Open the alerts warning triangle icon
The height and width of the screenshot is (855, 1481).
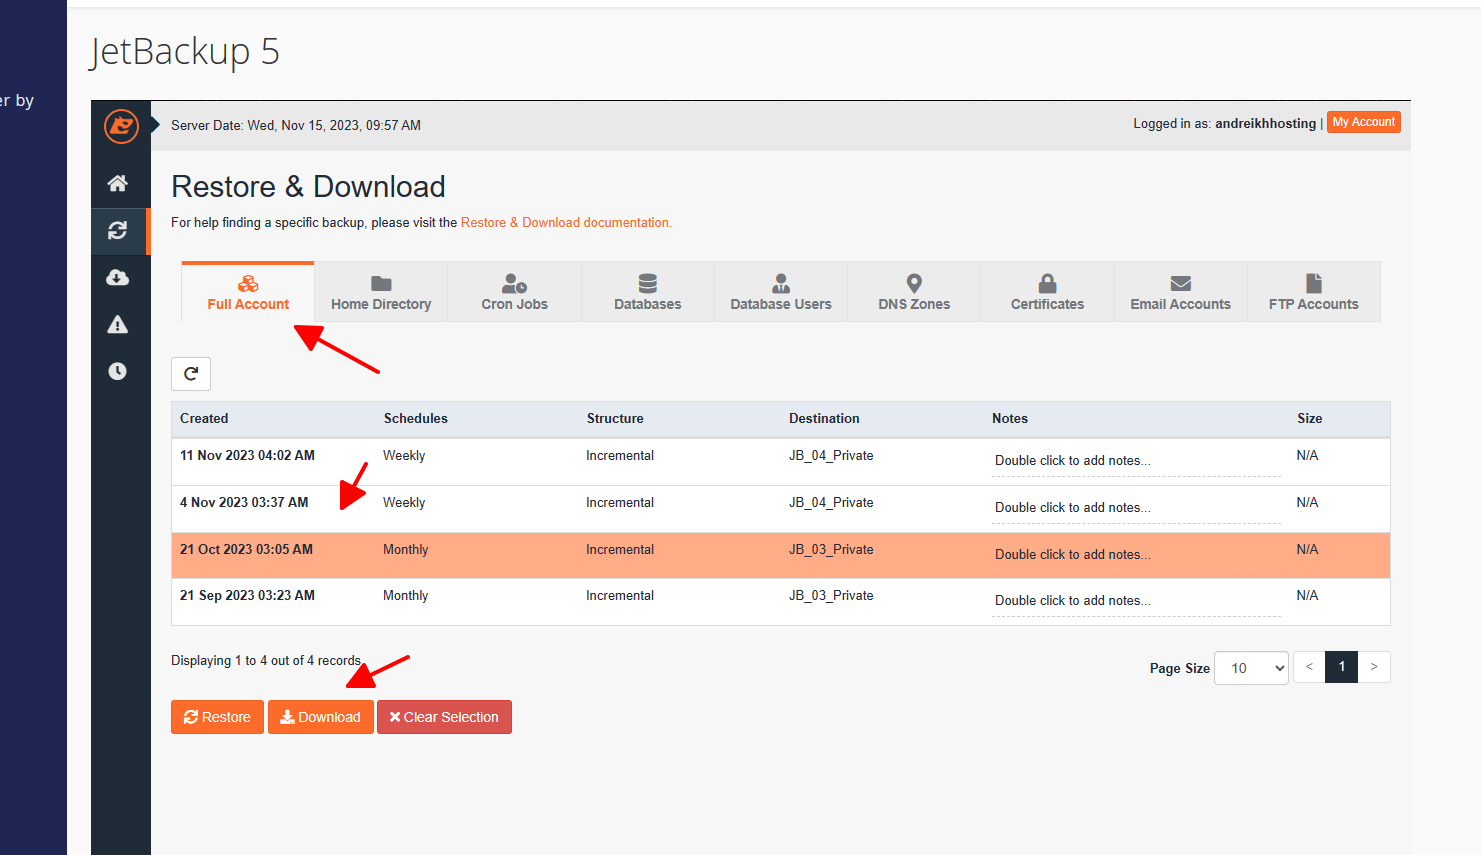(x=118, y=324)
